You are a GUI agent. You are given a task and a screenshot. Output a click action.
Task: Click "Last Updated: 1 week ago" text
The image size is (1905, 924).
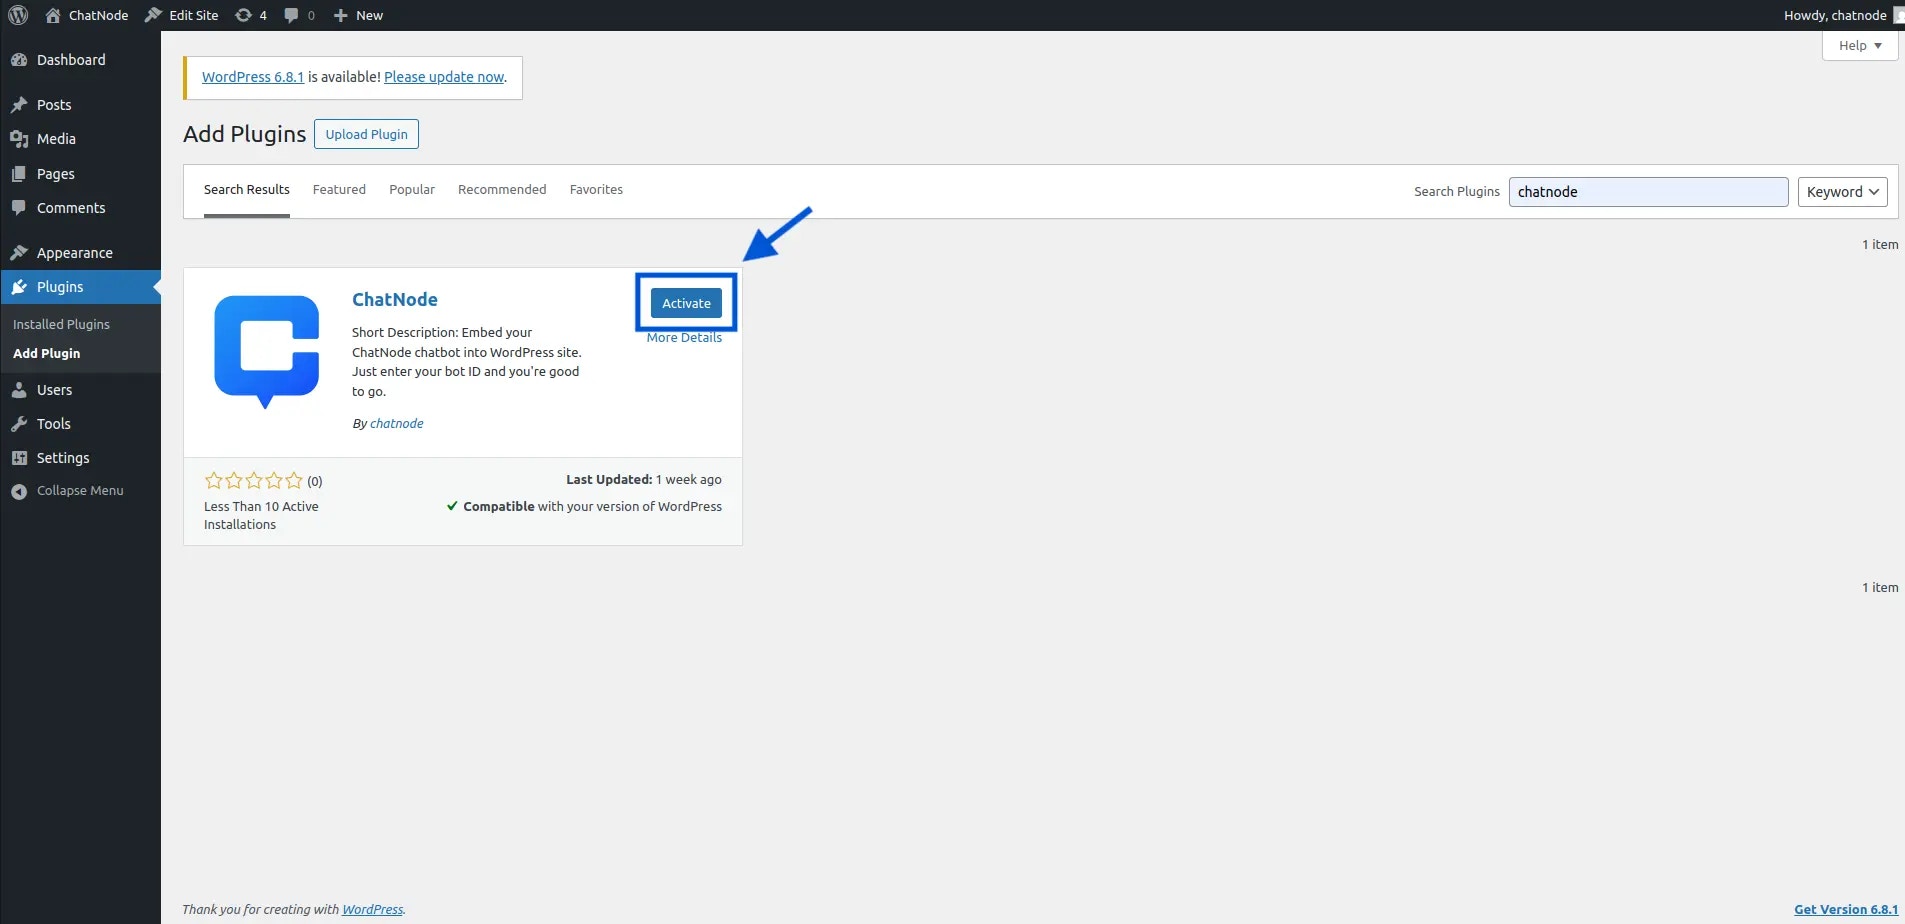(x=644, y=480)
